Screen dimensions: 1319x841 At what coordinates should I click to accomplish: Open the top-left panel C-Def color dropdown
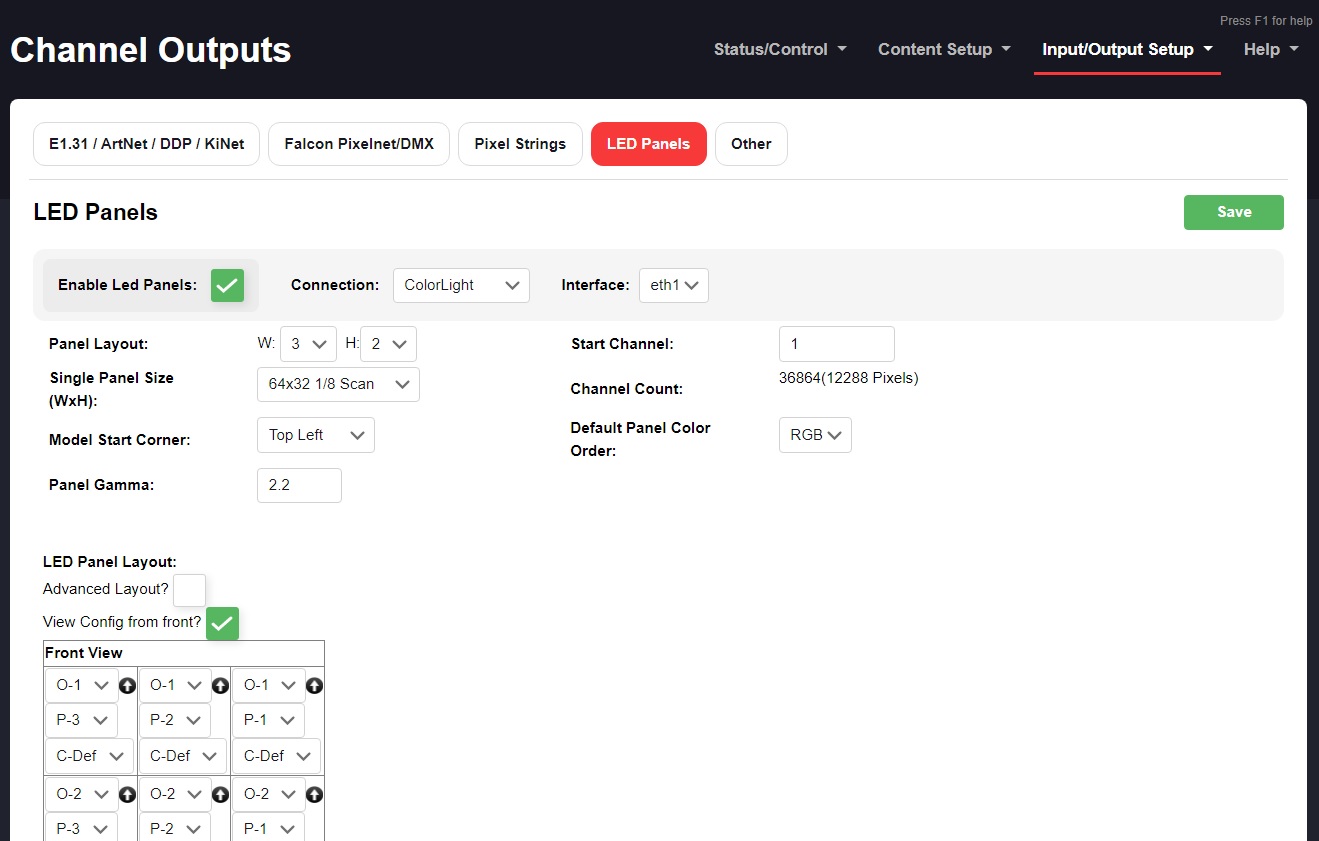[89, 756]
